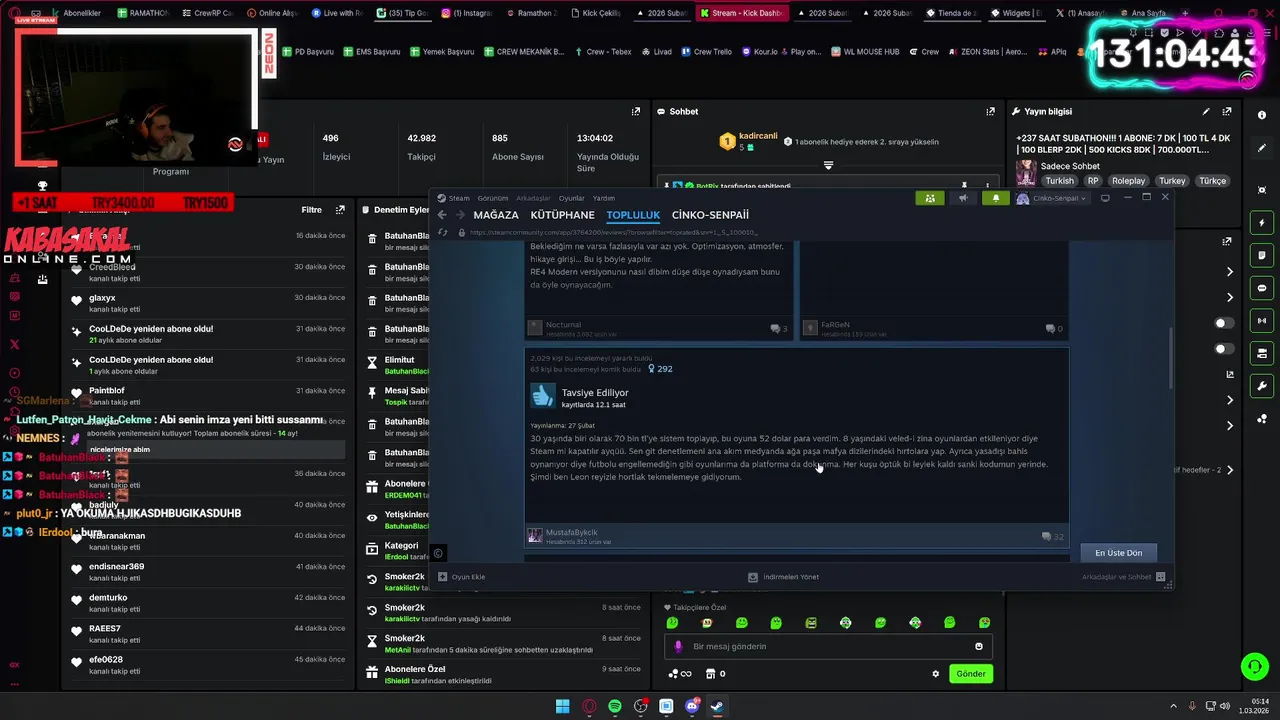Open the CİNKO-SENPAİİ profile tab
Image resolution: width=1280 pixels, height=720 pixels.
(710, 215)
